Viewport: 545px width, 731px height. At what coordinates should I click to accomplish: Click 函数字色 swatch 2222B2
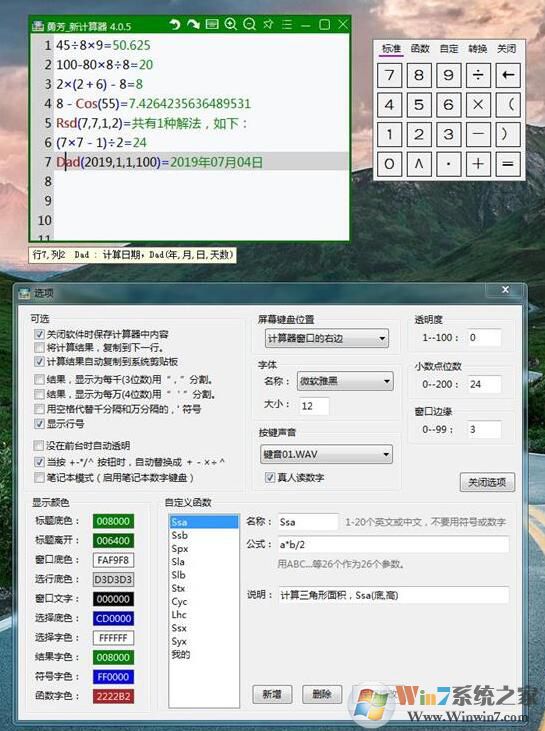click(113, 697)
